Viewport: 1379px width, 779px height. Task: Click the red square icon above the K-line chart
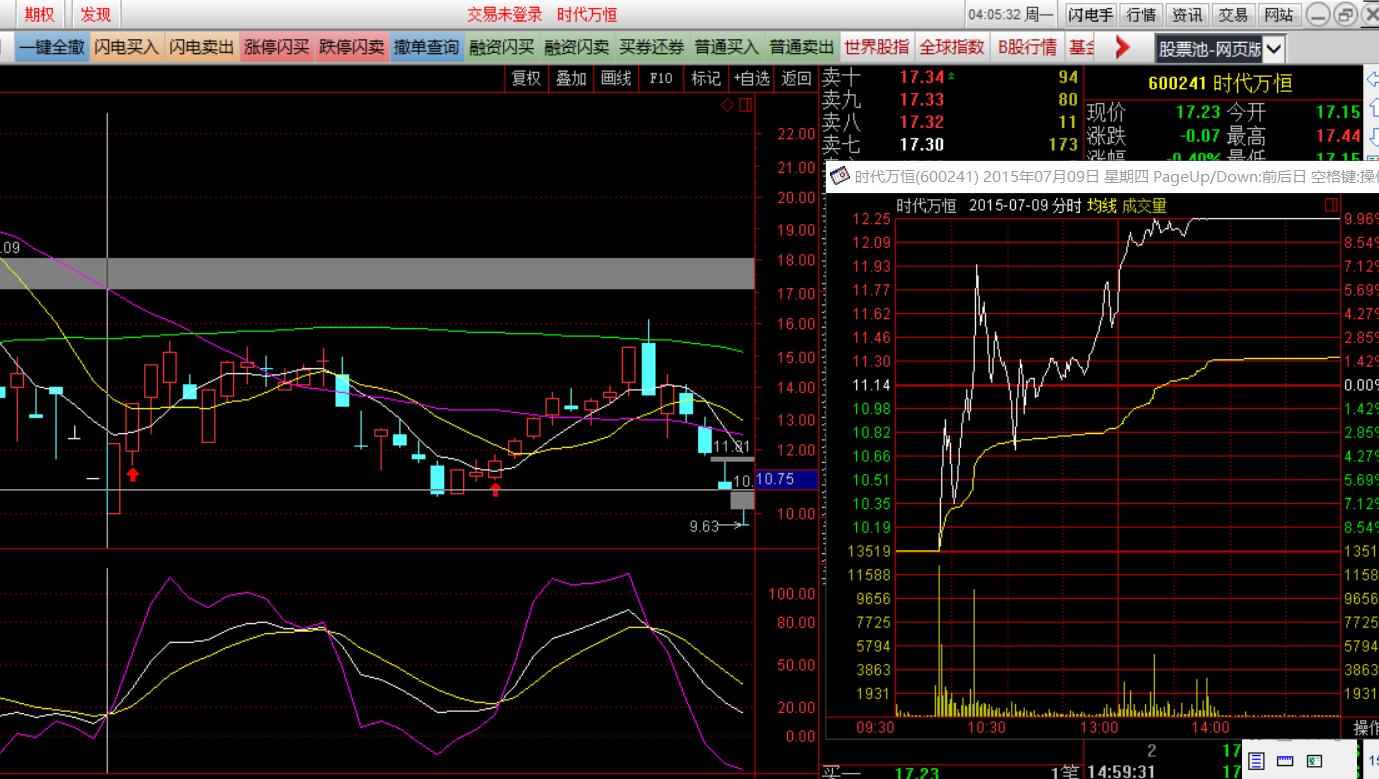point(744,105)
